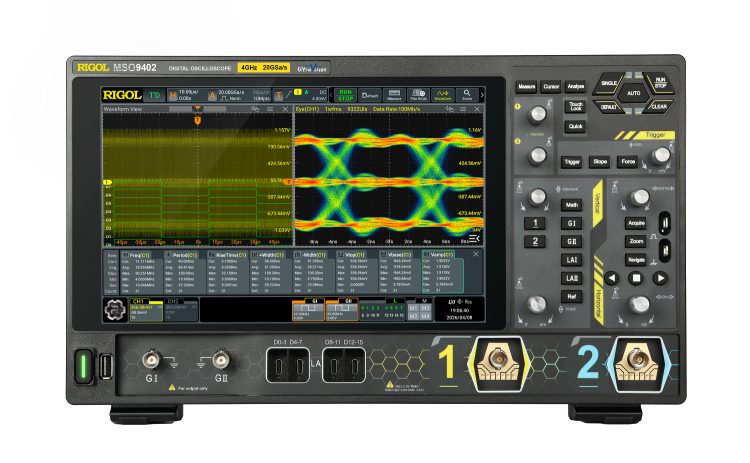Close the Eye(CH1) diagram window

pyautogui.click(x=477, y=109)
